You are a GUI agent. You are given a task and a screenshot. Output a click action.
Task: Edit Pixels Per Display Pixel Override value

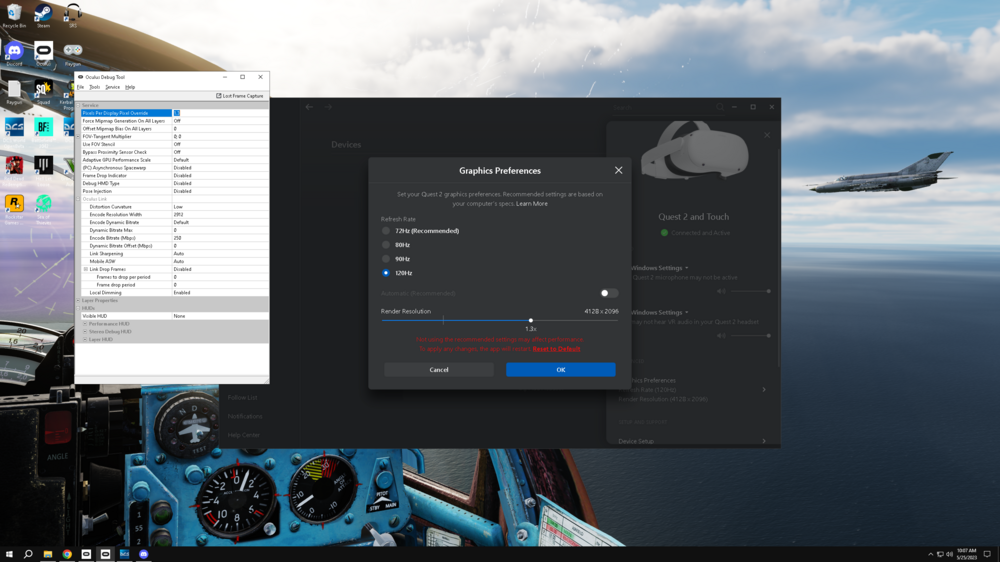coord(220,113)
